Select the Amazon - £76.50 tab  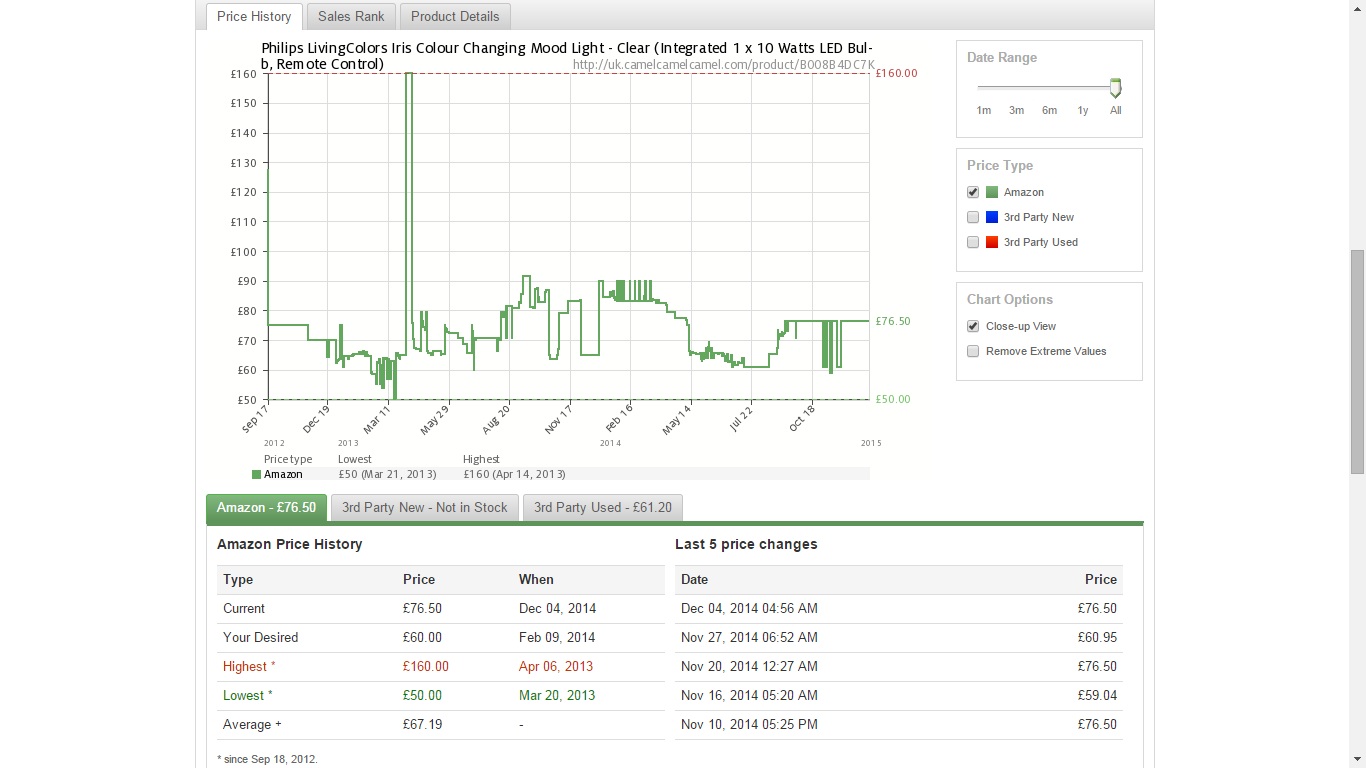pos(266,508)
